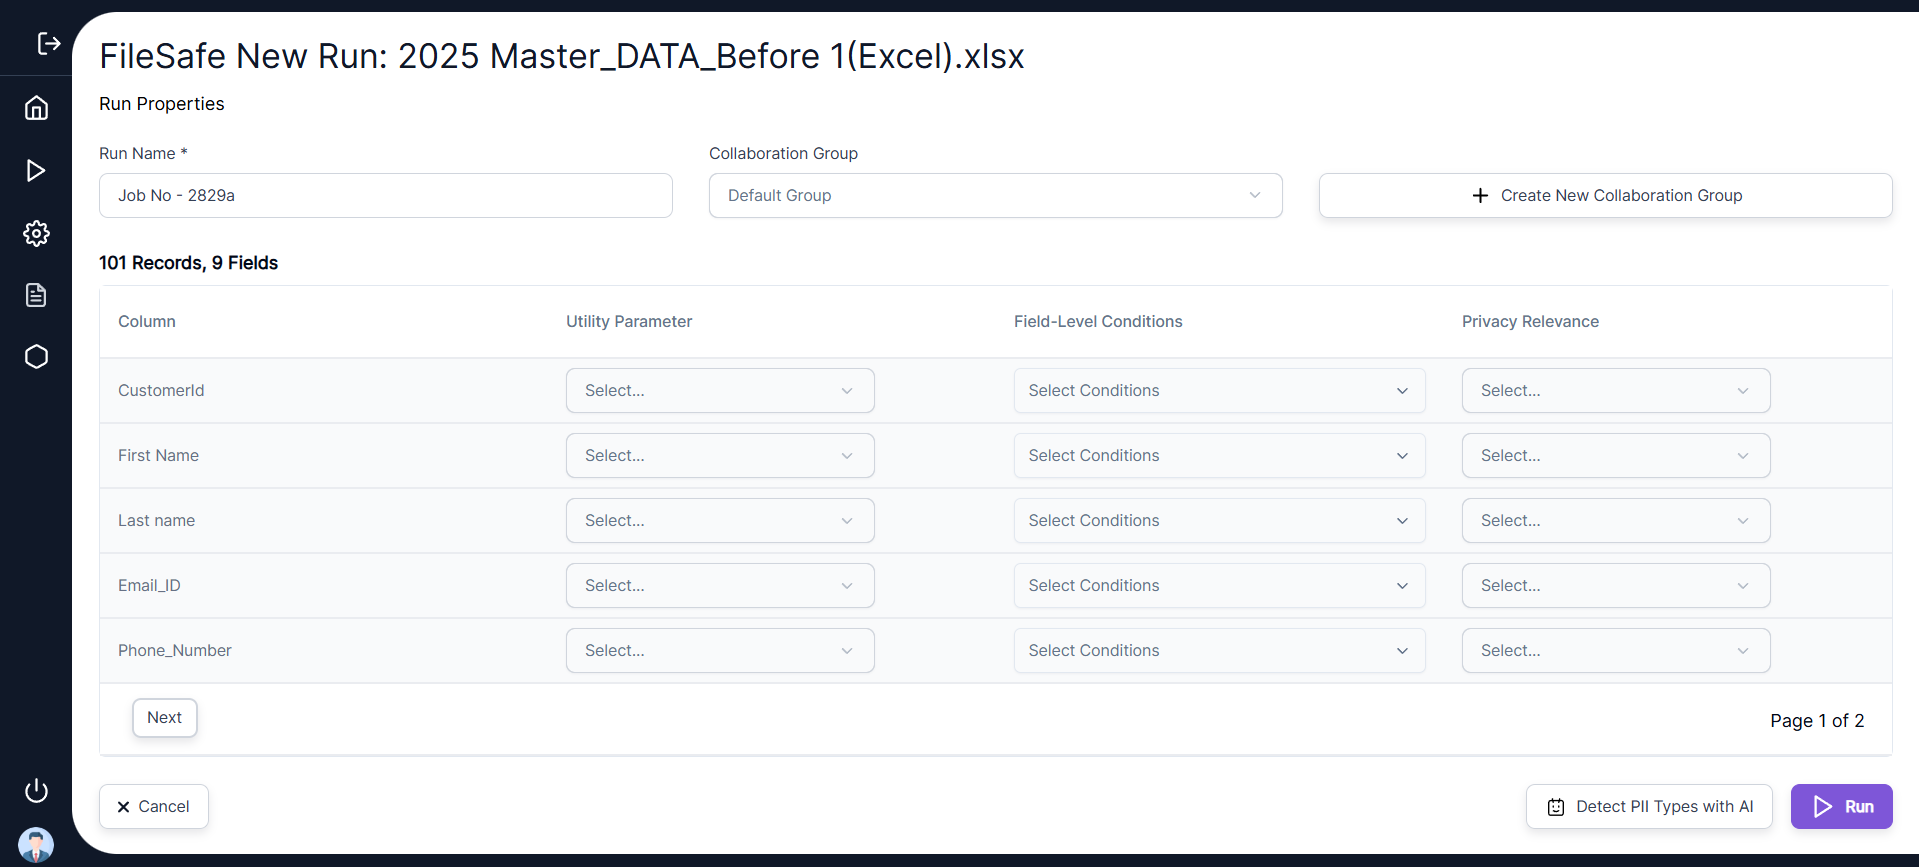Click Detect PII Types with AI

1648,807
